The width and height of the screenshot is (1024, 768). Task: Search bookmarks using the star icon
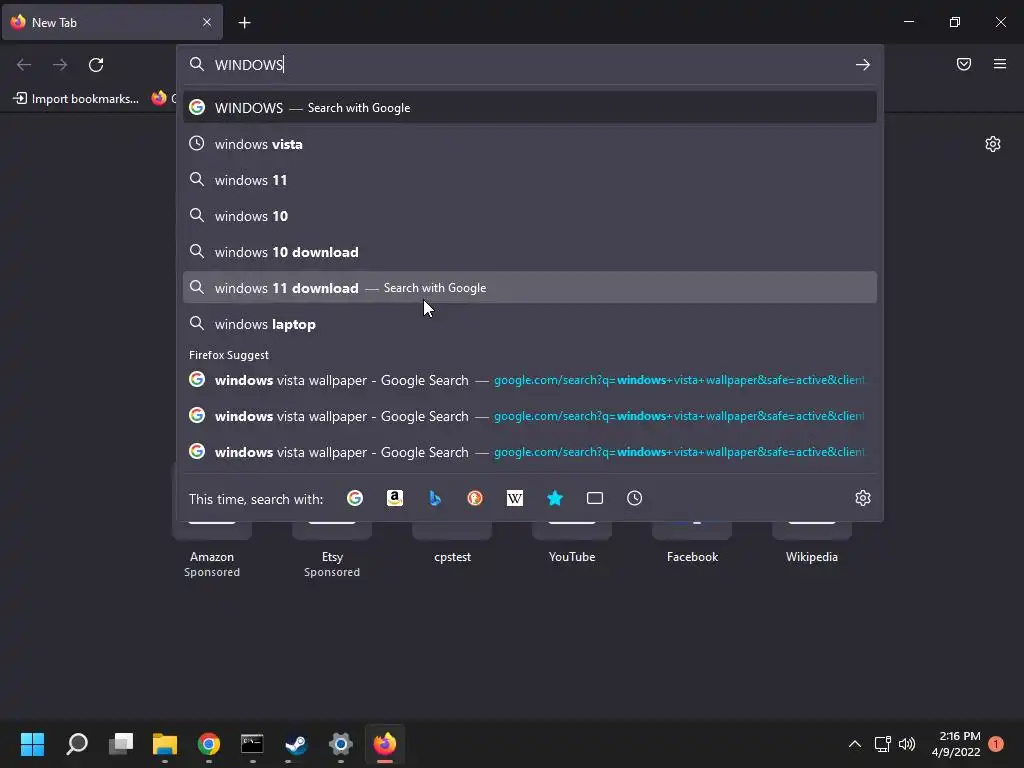pos(554,498)
